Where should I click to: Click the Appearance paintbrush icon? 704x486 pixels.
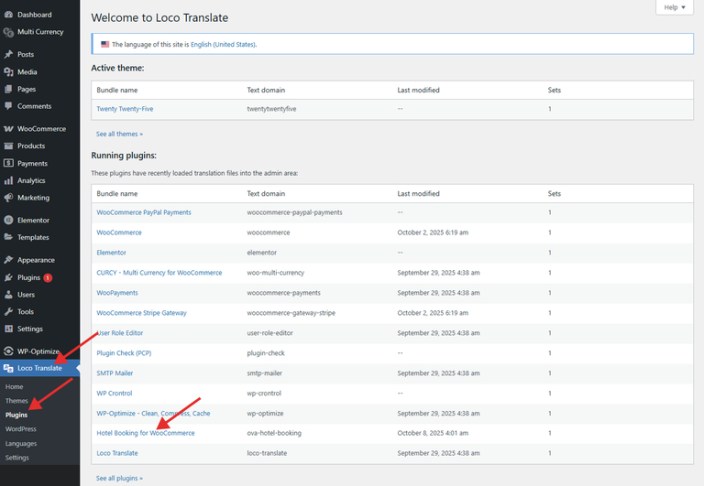(x=8, y=260)
